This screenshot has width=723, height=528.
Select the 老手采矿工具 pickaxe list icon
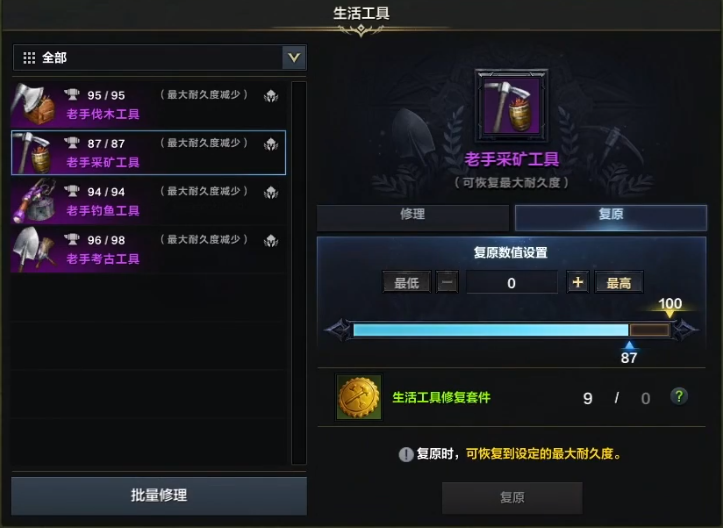32,153
